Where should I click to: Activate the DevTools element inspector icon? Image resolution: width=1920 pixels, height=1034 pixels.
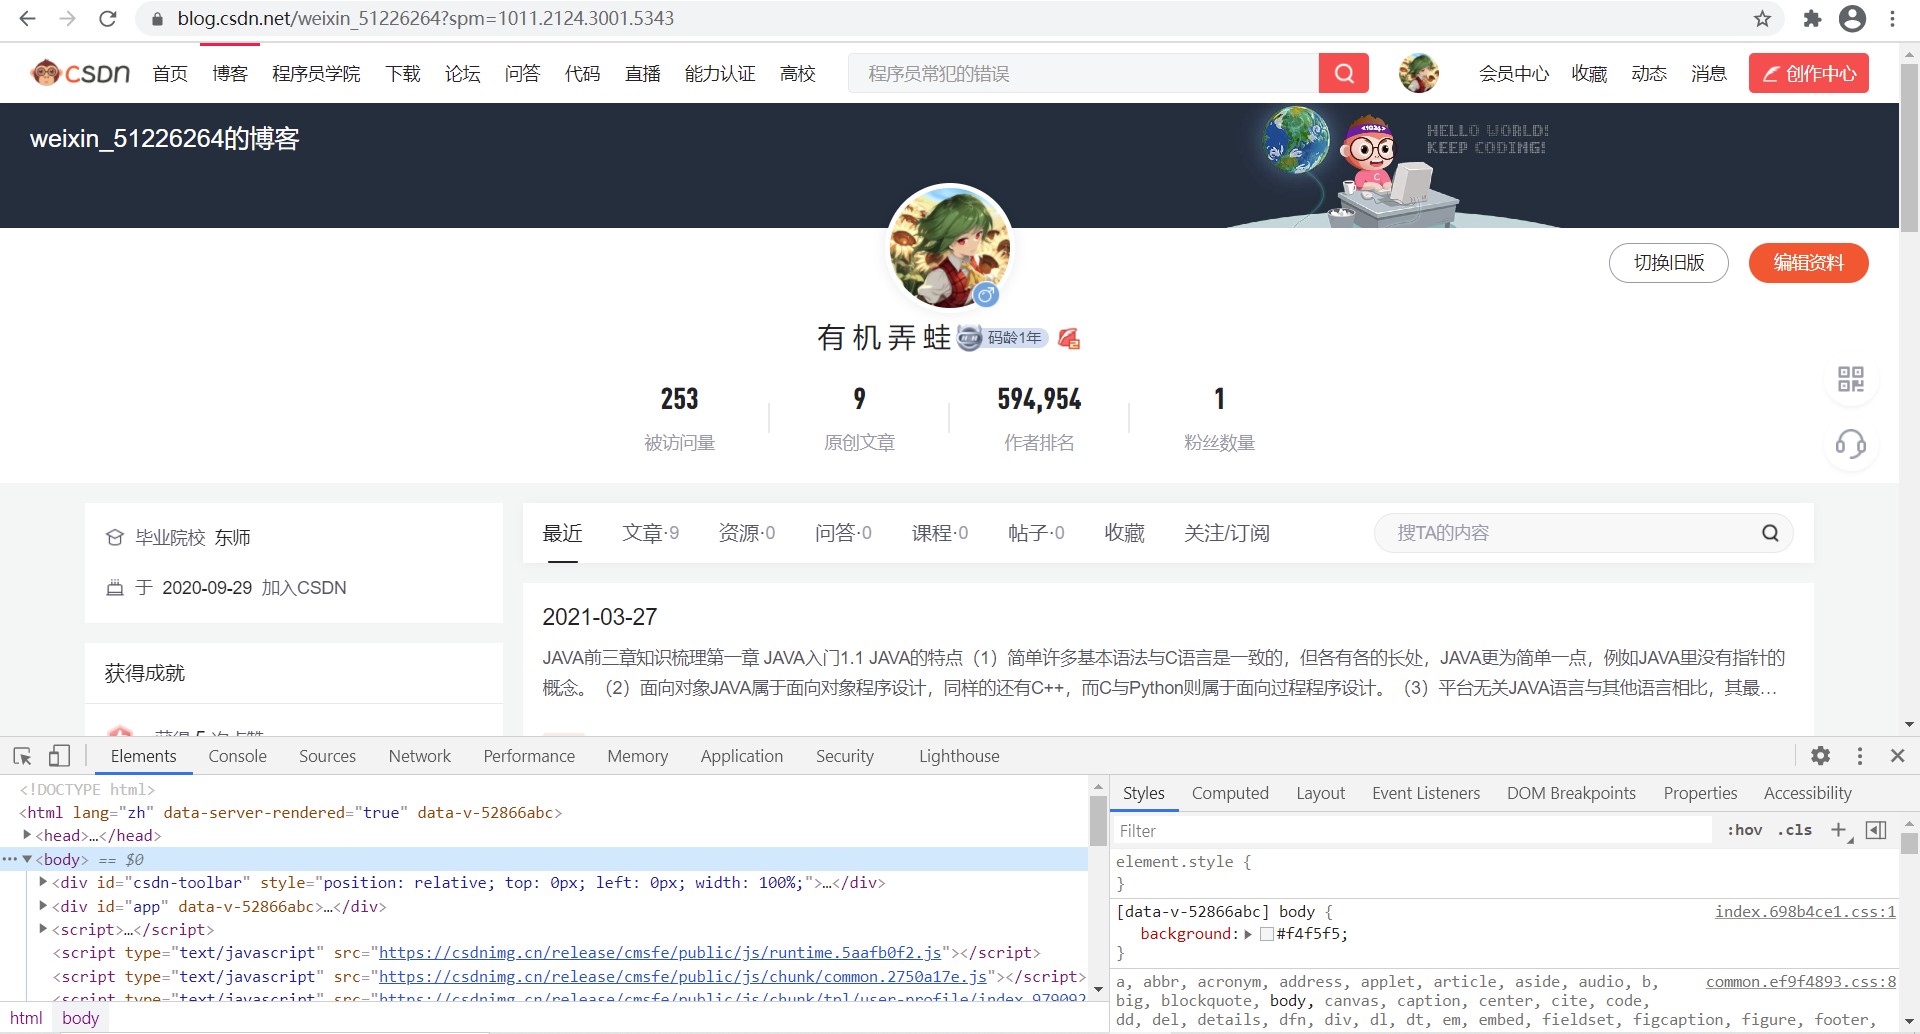[x=22, y=756]
